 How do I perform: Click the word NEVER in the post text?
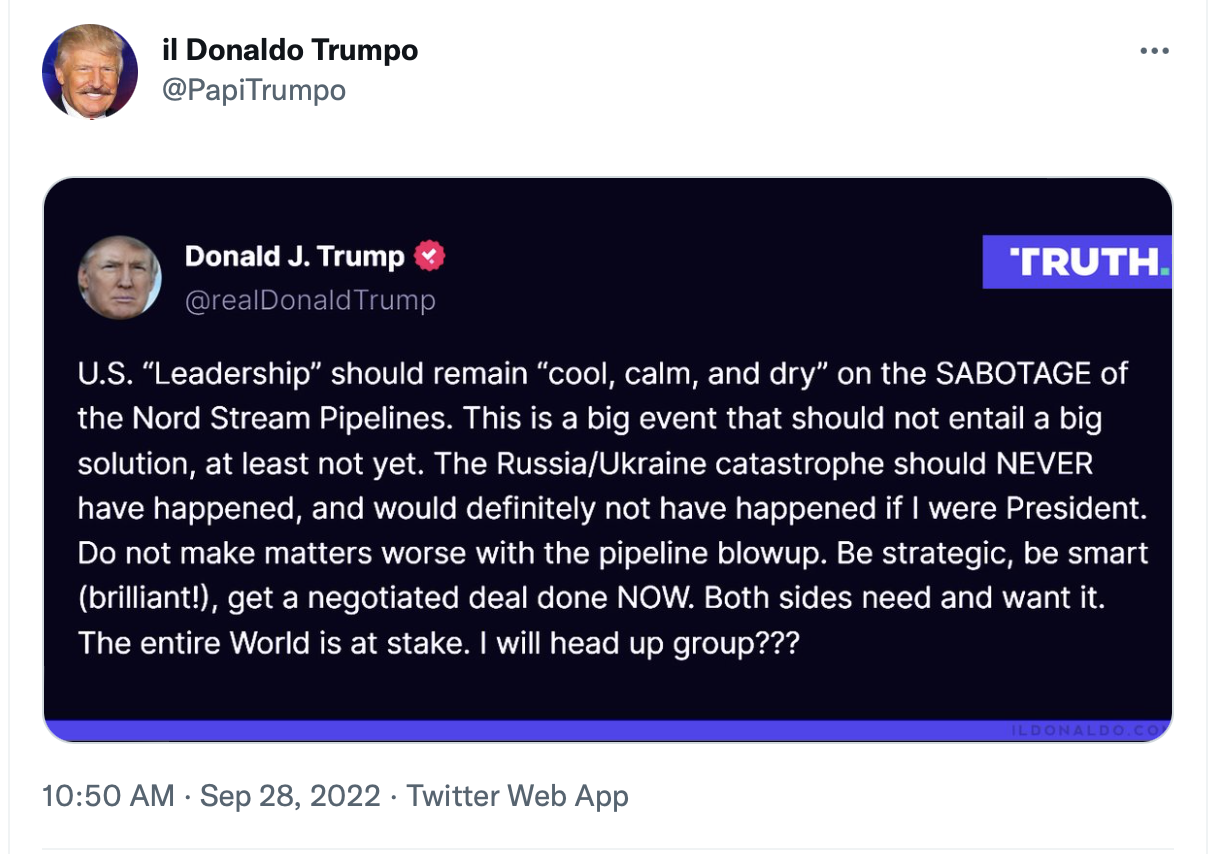pos(1045,464)
